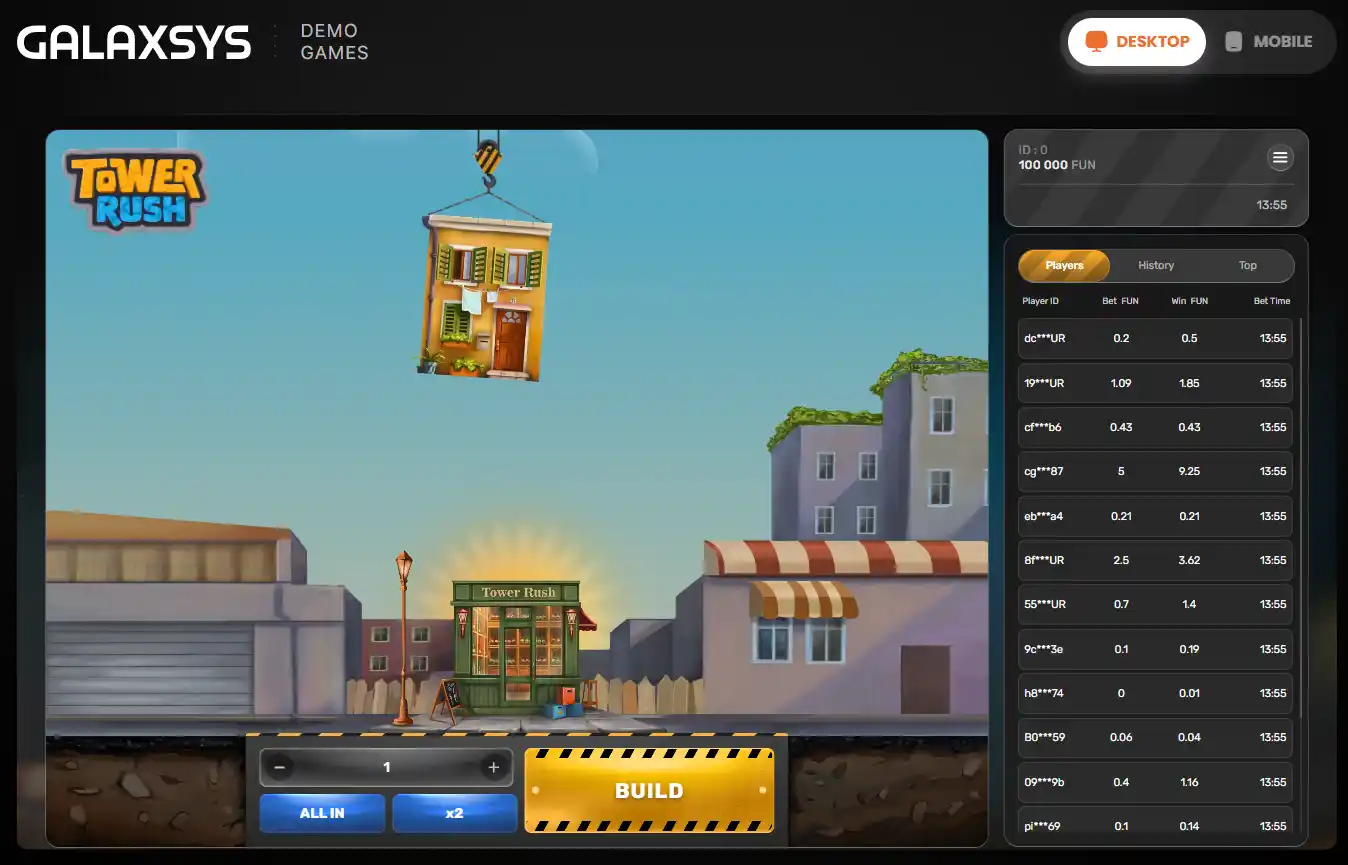Click the plus button to increase bet

(493, 767)
